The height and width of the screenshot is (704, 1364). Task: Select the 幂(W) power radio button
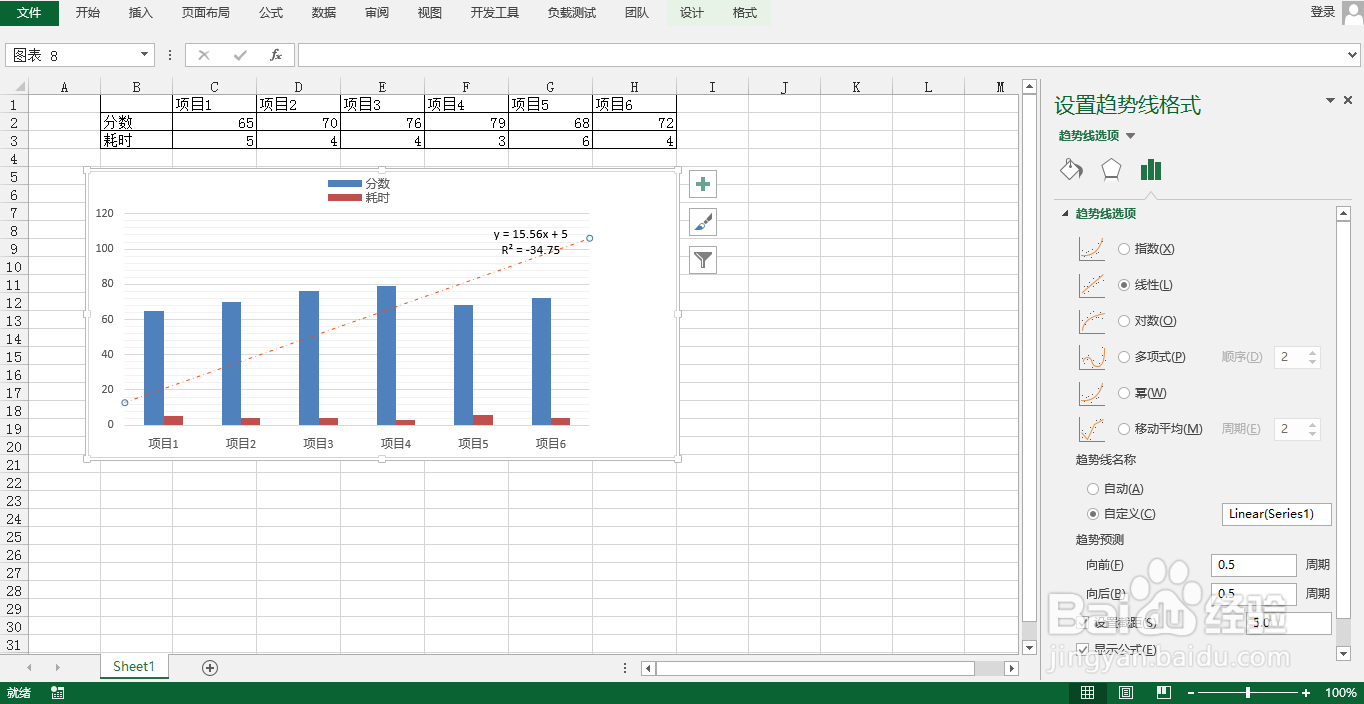tap(1124, 393)
